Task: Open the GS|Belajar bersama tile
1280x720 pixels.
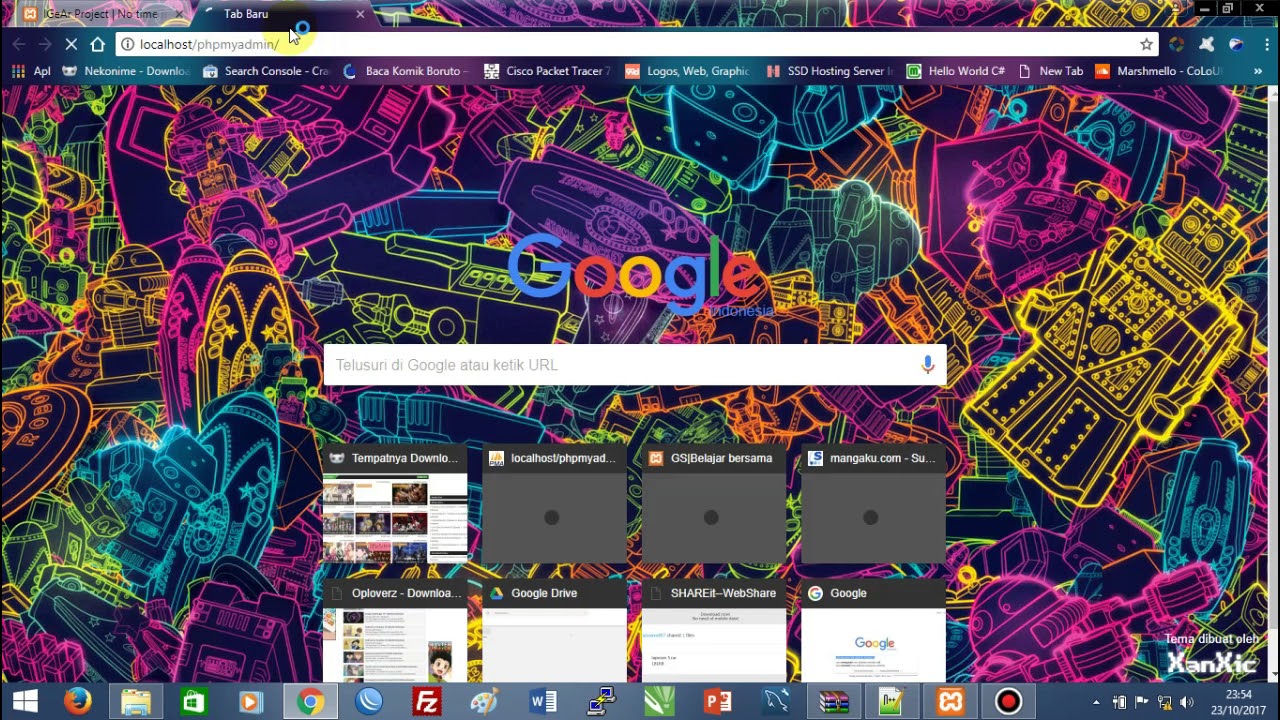Action: click(714, 505)
